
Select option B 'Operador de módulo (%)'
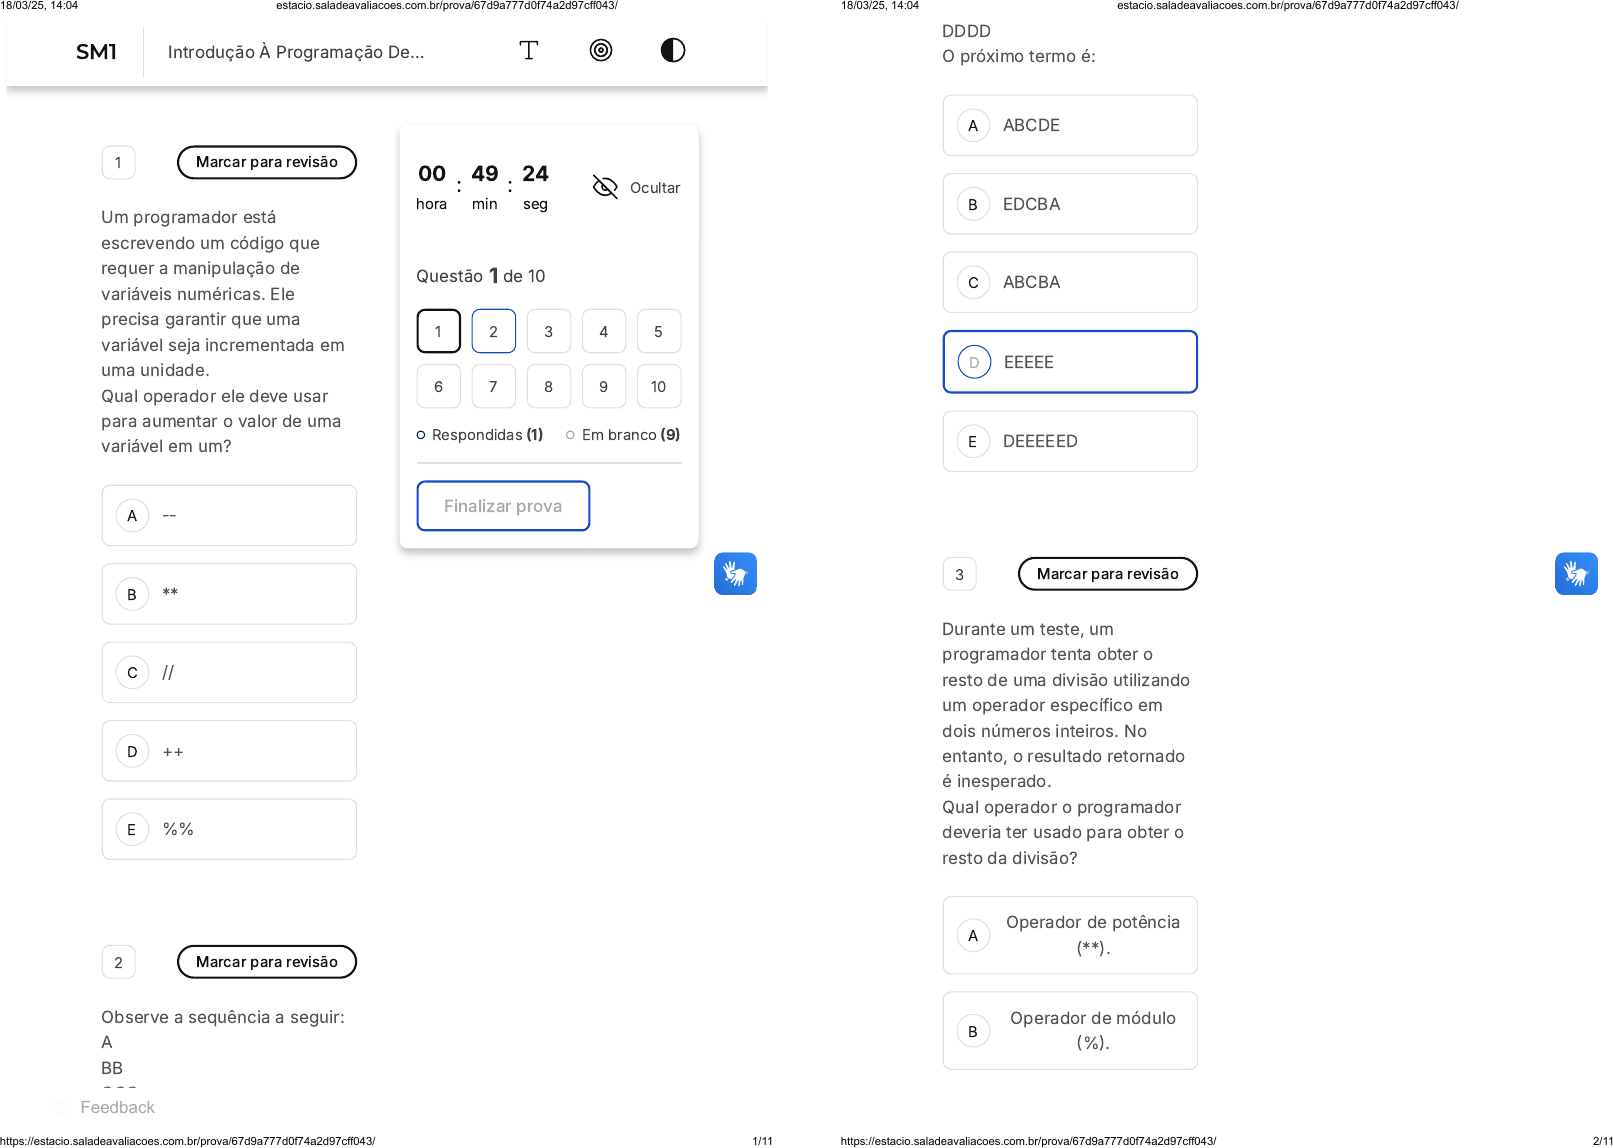point(1070,1031)
